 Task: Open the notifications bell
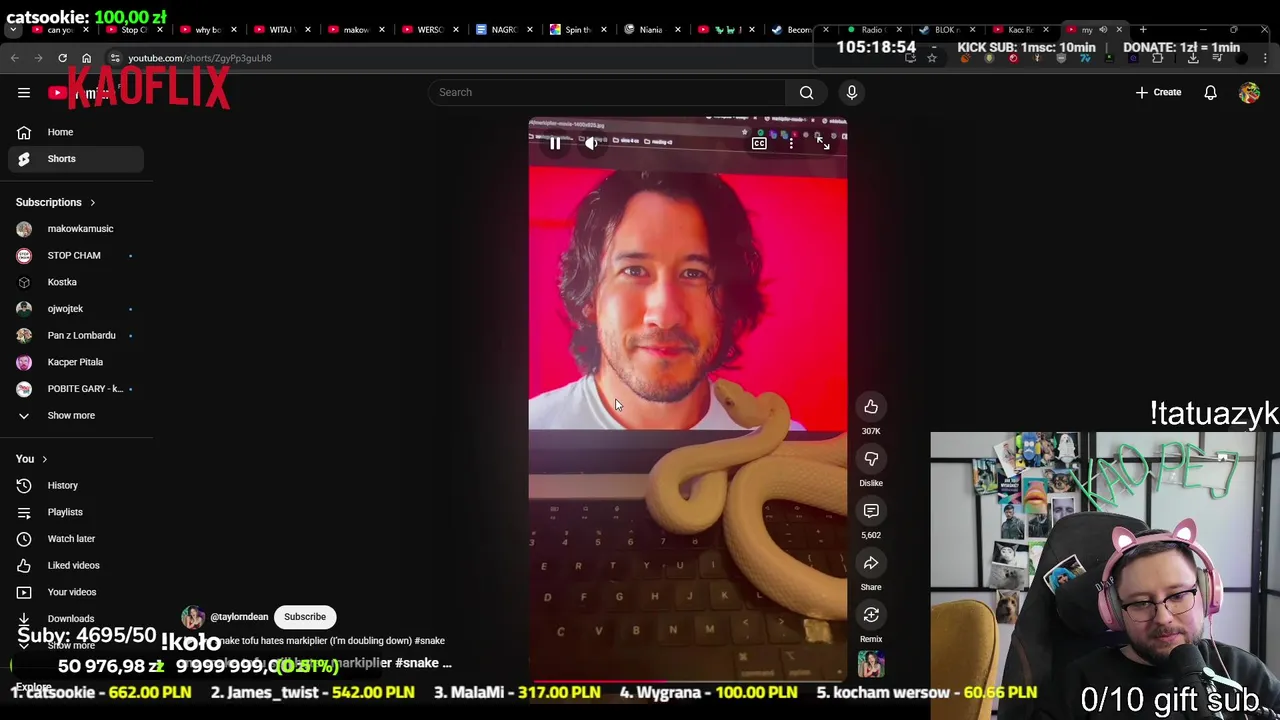point(1210,92)
